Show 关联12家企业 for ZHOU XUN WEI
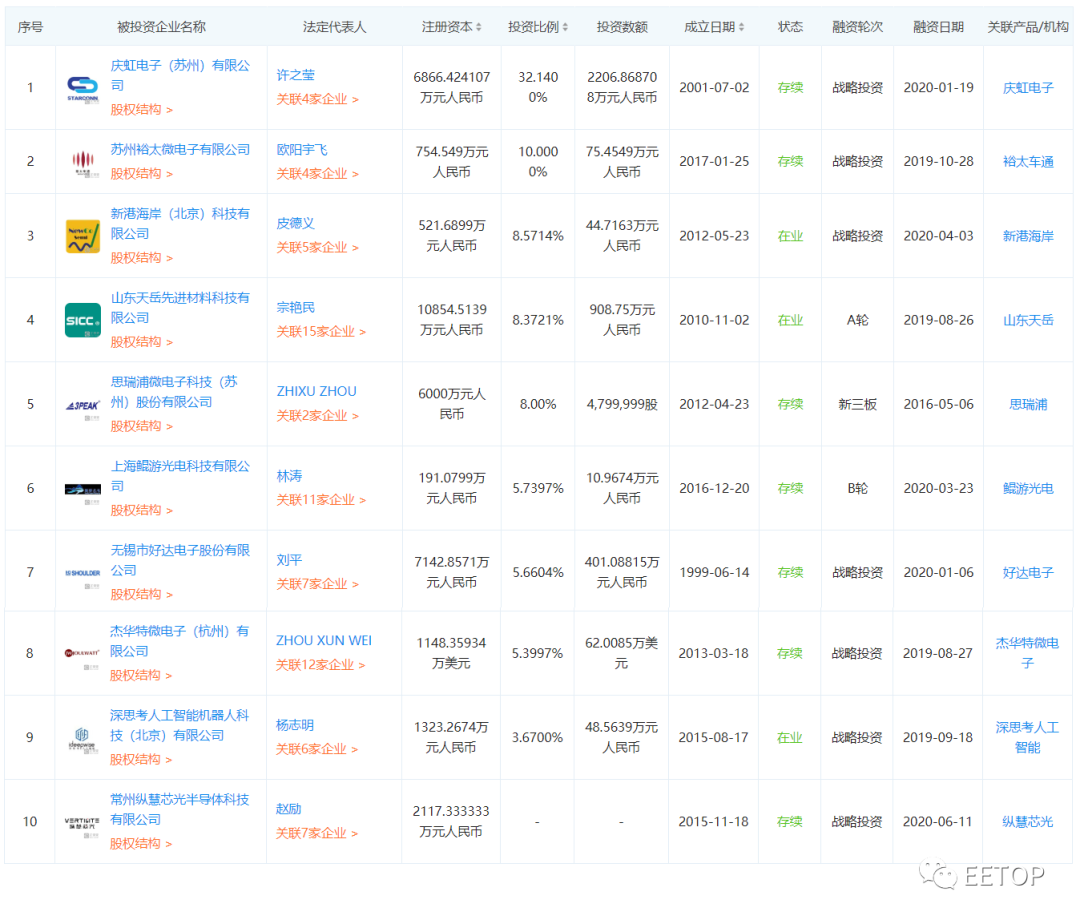The image size is (1080, 920). pos(320,665)
